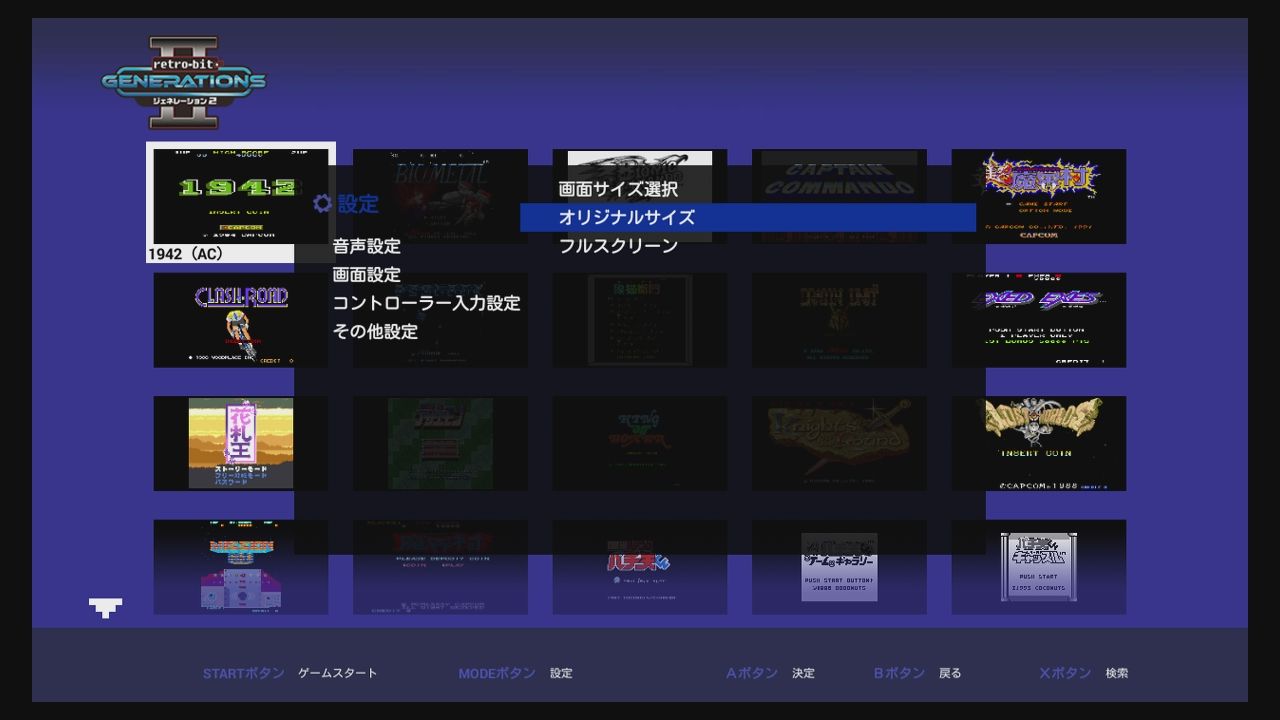Pick the Clash-Road game thumbnail

(240, 320)
